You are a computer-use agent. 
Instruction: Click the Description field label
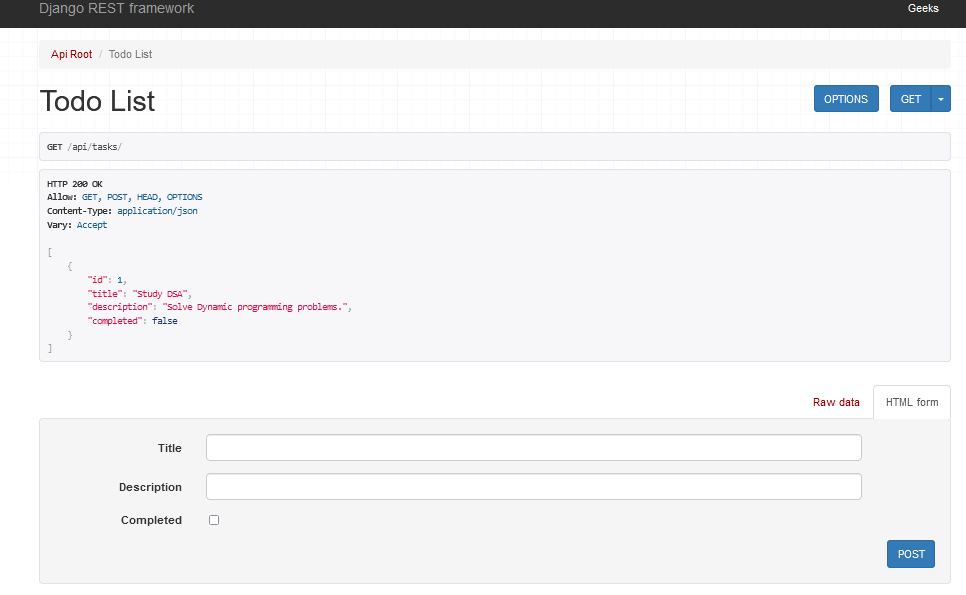click(150, 487)
